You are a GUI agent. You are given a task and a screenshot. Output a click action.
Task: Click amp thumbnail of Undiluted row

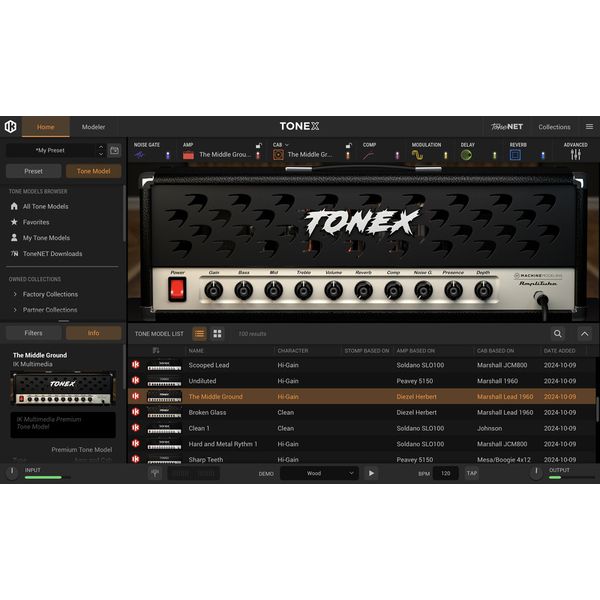165,381
